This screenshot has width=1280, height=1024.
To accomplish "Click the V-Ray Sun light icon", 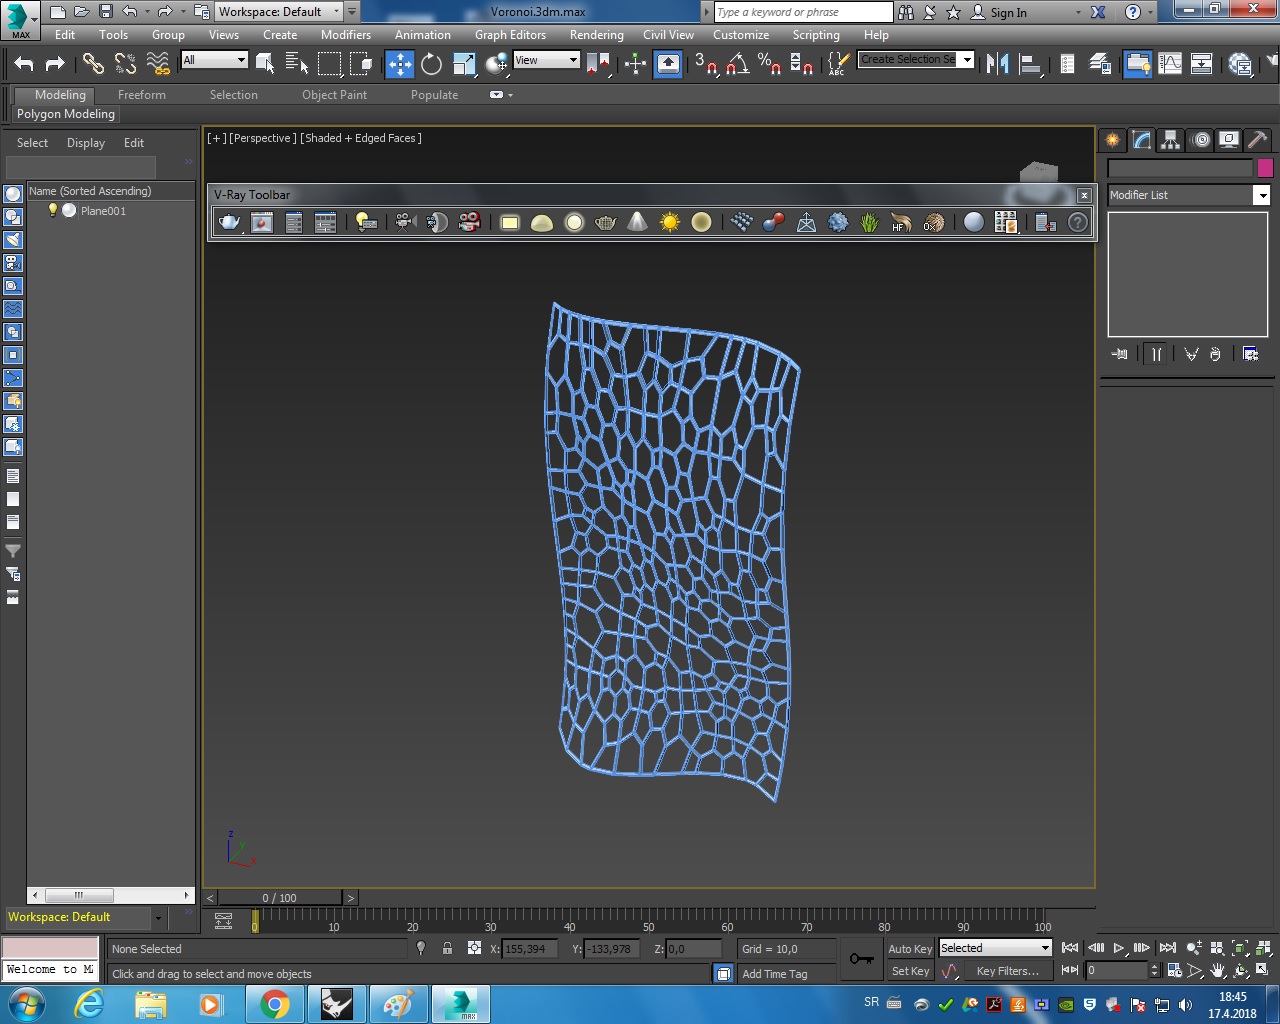I will [x=670, y=222].
